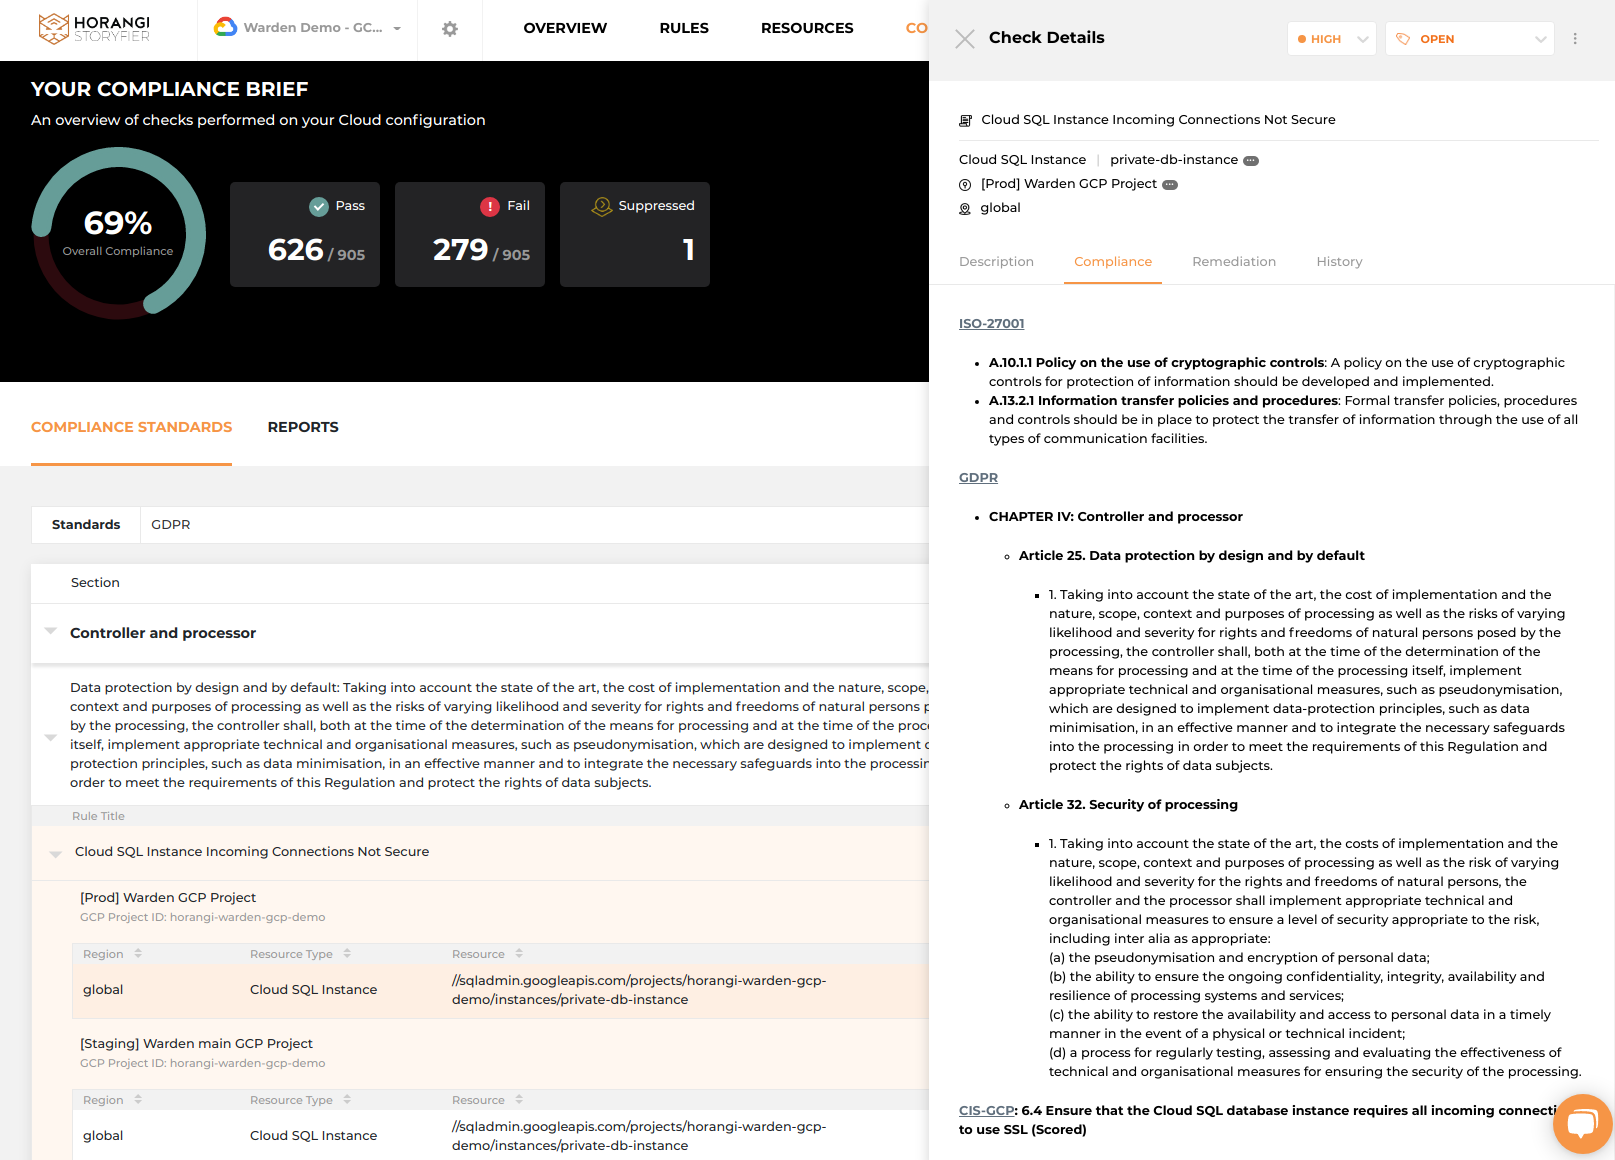The height and width of the screenshot is (1160, 1615).
Task: Open the Warden Demo GCP account dropdown
Action: 308,28
